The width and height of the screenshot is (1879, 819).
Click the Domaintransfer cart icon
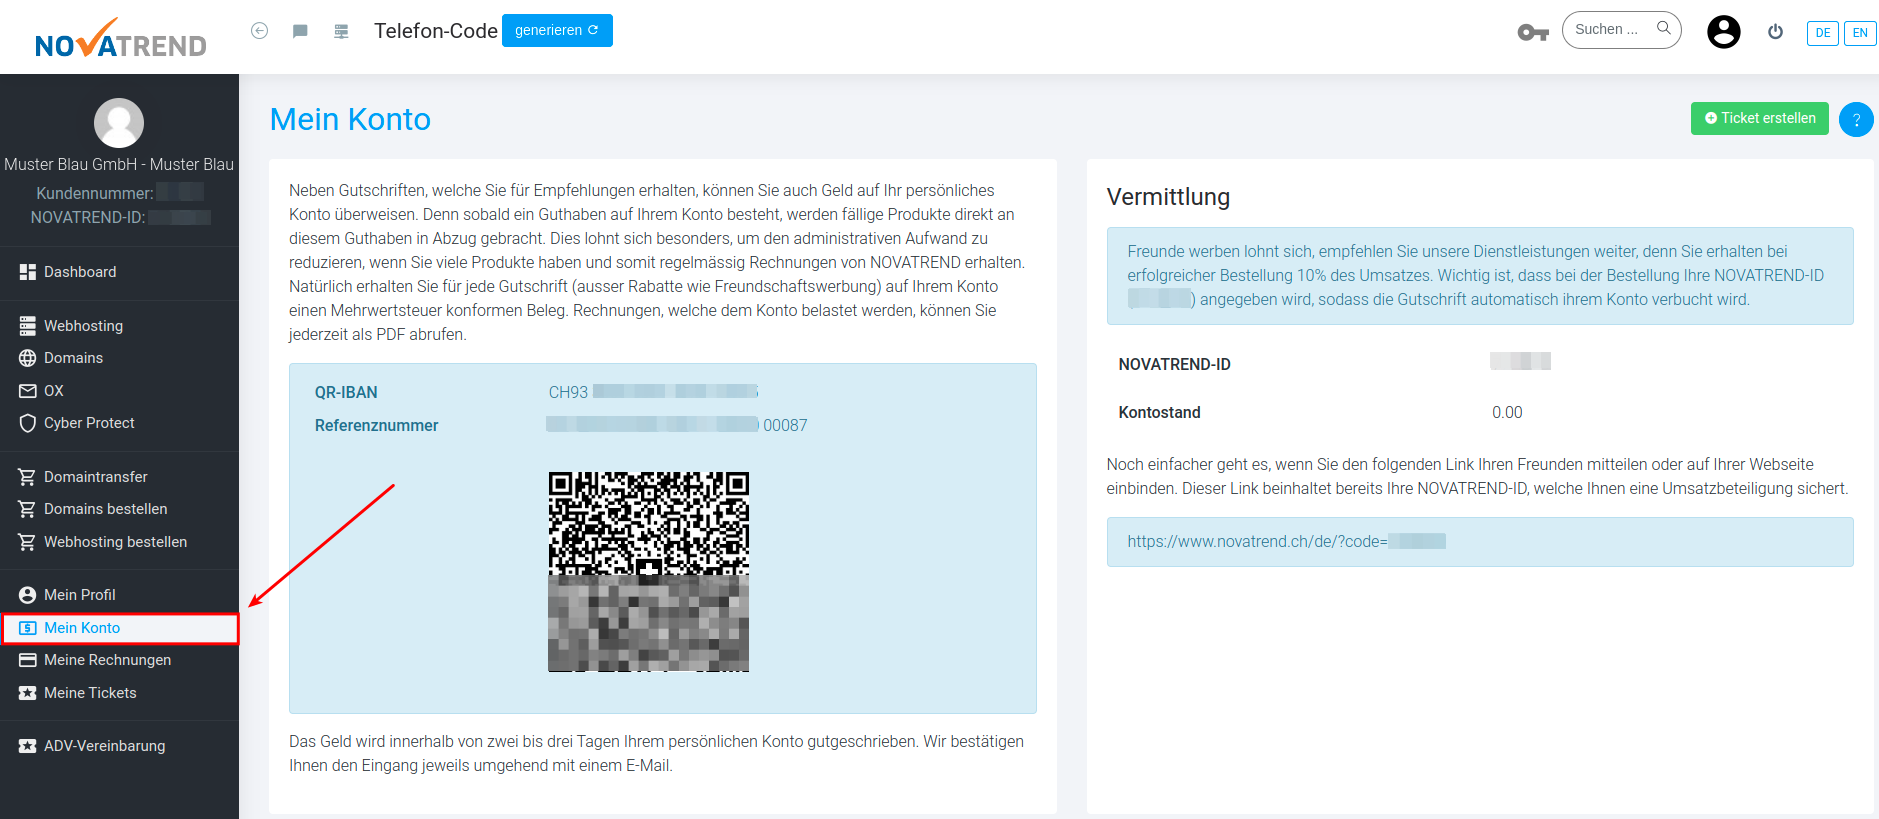pyautogui.click(x=28, y=477)
